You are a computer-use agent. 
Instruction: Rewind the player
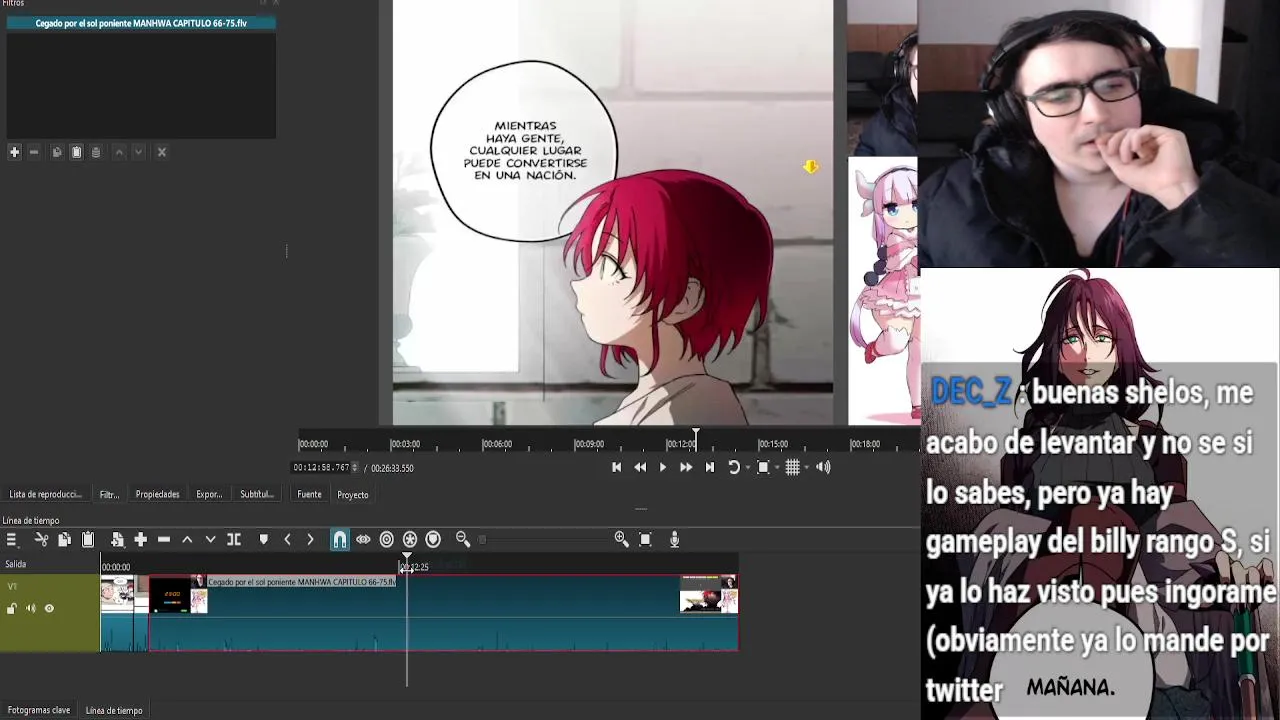[x=640, y=467]
